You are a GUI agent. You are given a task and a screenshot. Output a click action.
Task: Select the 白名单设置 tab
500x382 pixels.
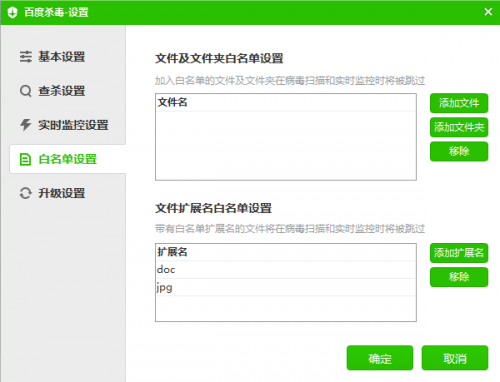pos(68,159)
